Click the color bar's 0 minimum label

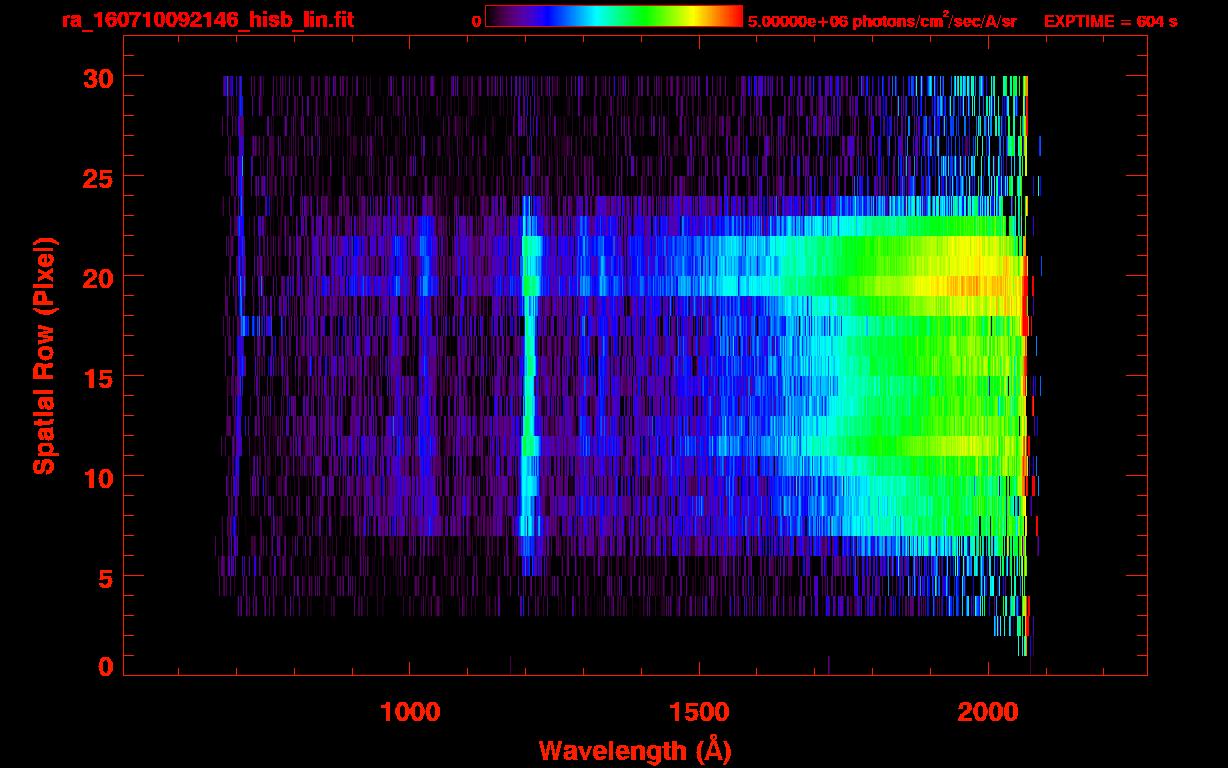tap(476, 21)
